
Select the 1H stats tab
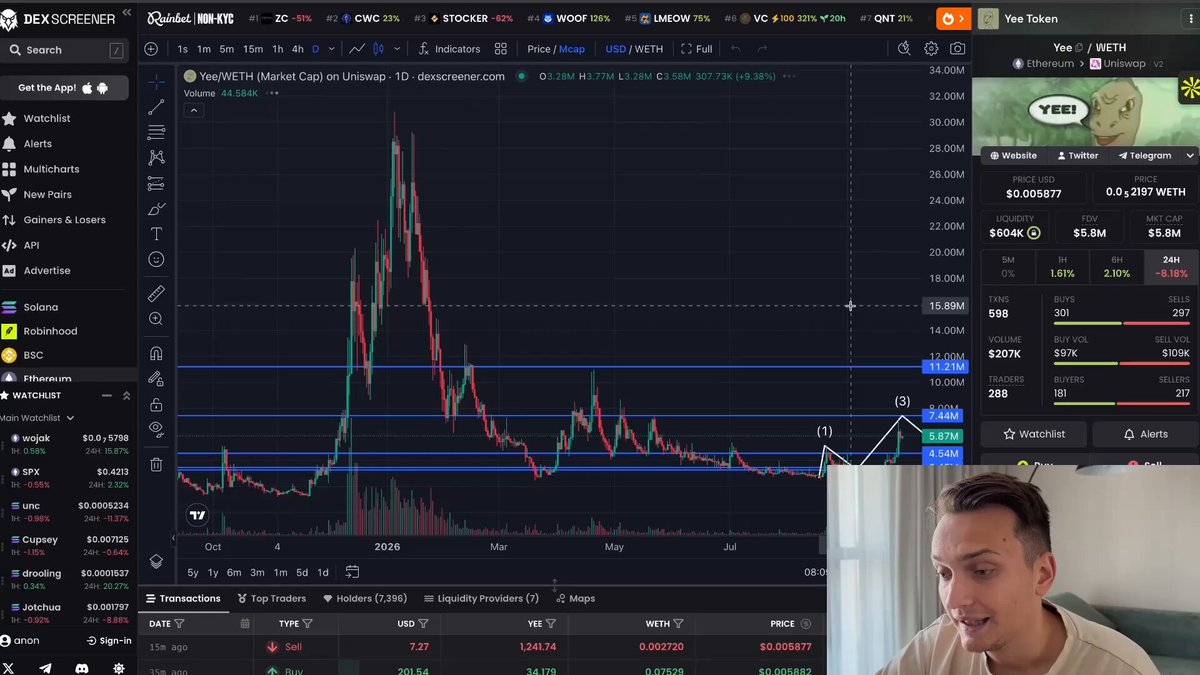tap(1062, 266)
